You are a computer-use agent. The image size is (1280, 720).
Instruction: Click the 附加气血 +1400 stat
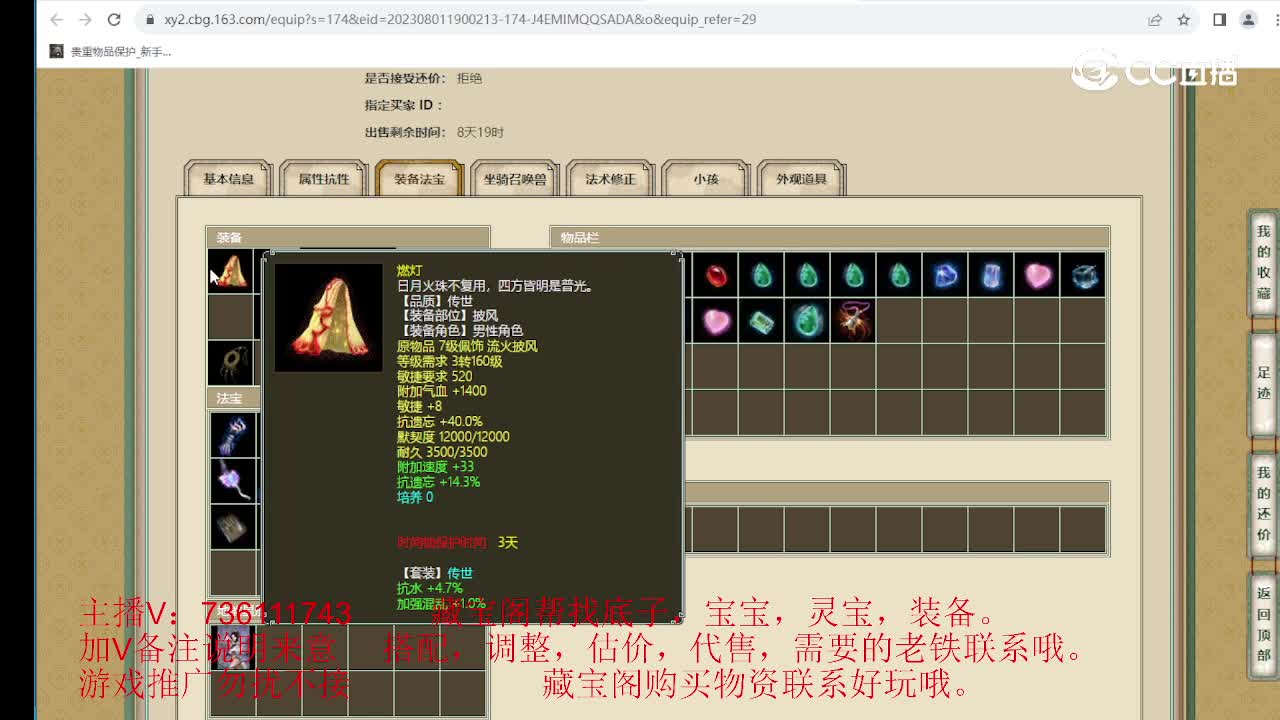[x=441, y=391]
